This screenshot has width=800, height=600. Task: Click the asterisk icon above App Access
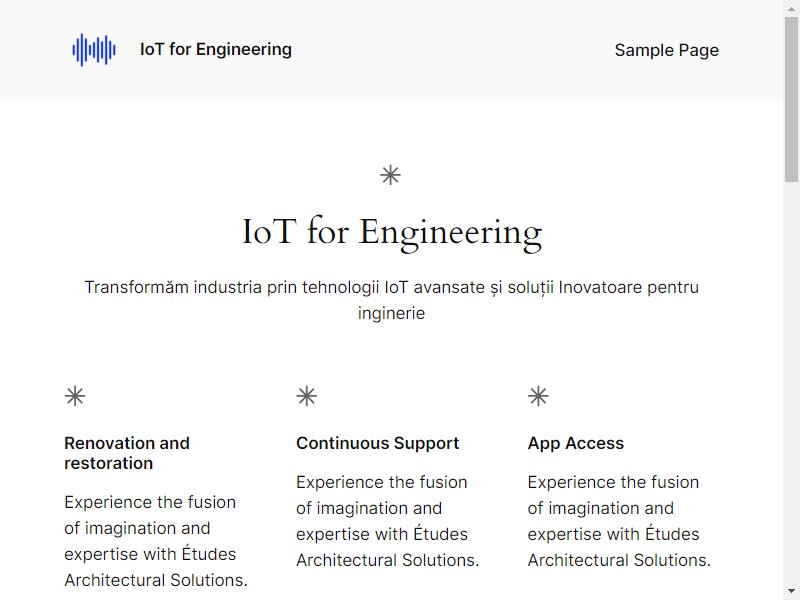pos(538,396)
